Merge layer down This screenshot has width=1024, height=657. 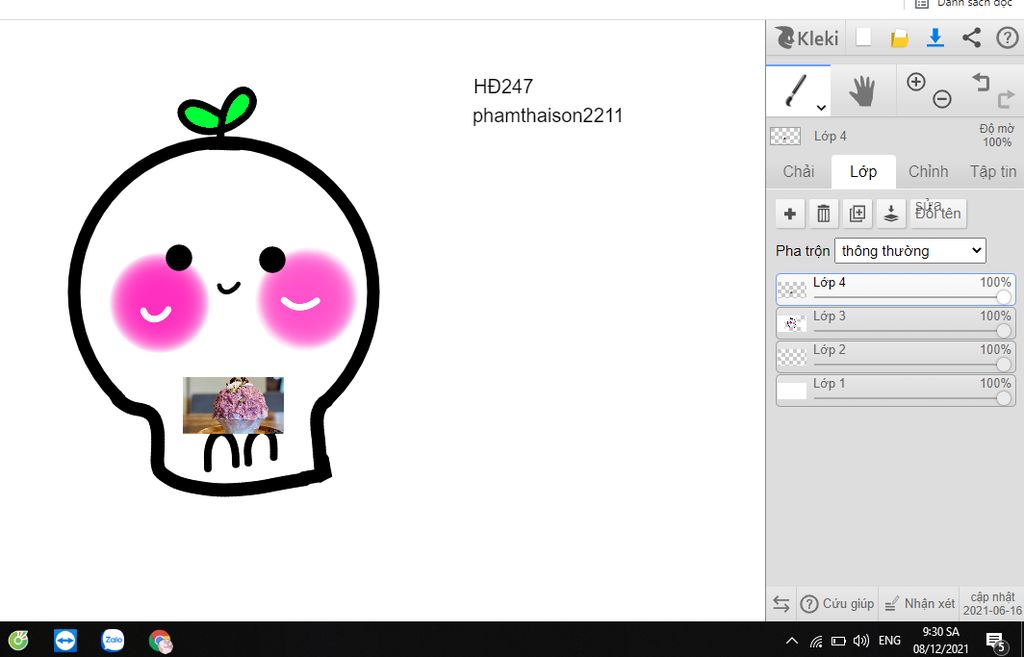tap(891, 214)
